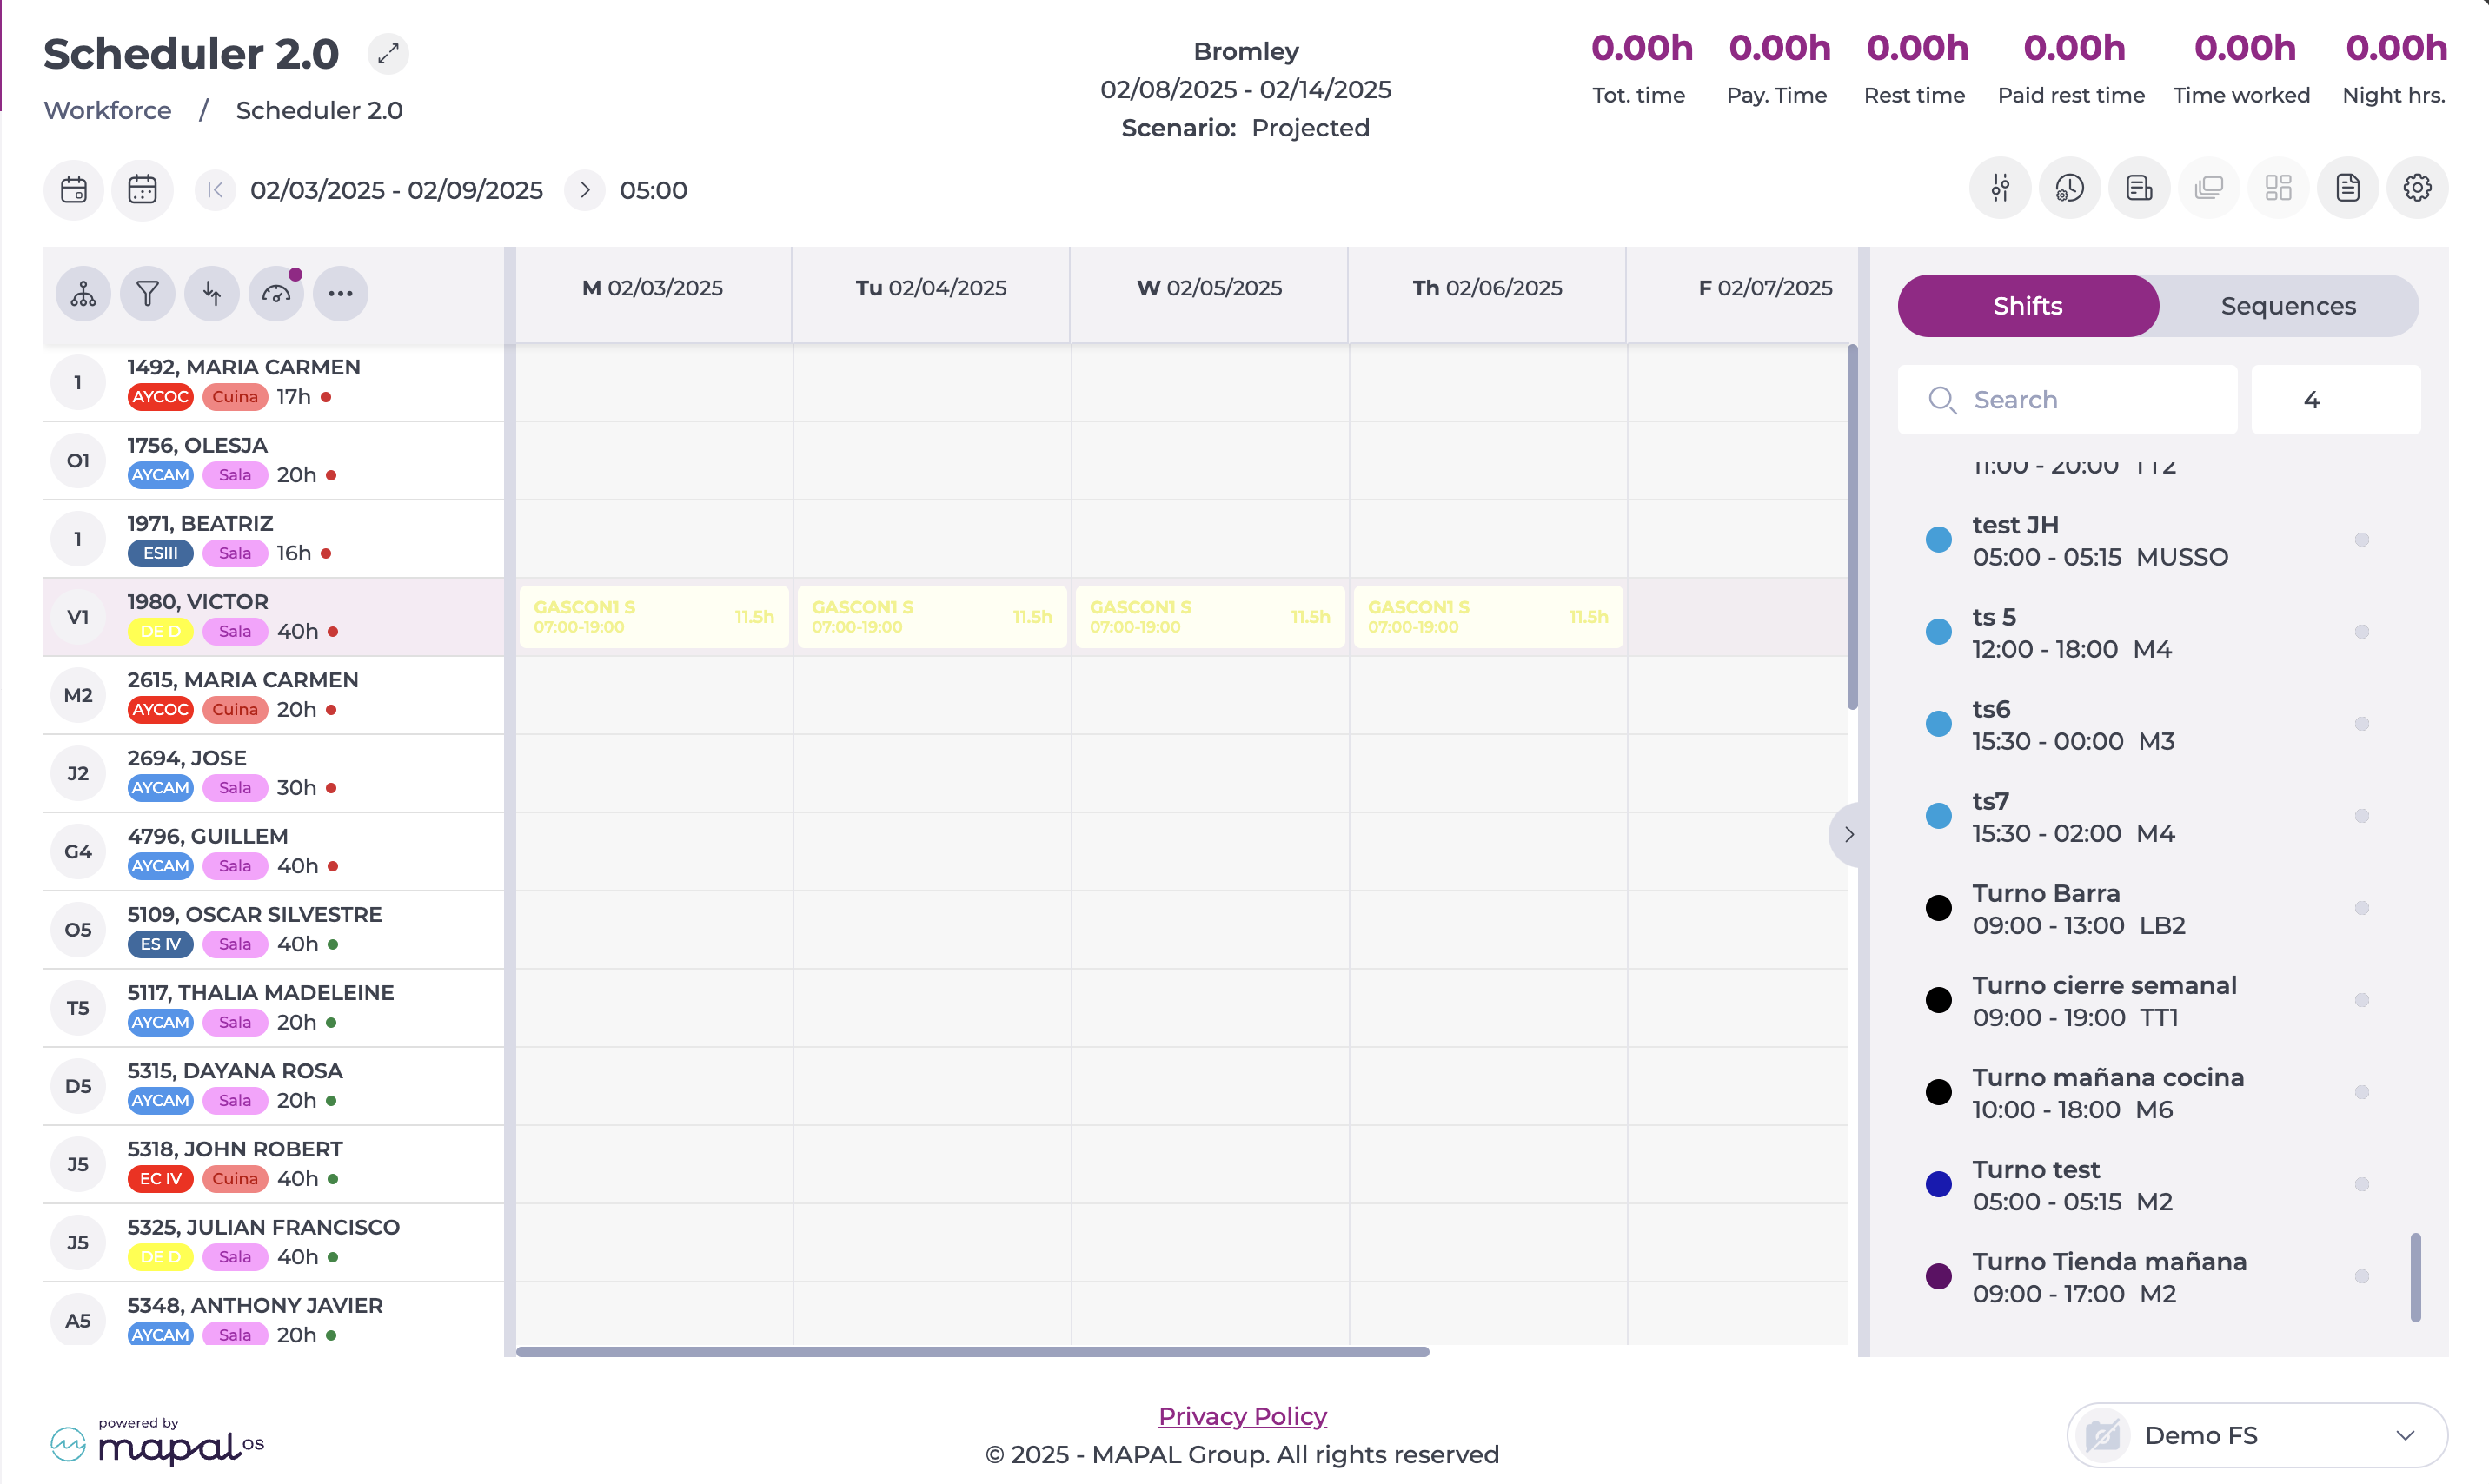The width and height of the screenshot is (2489, 1484).
Task: Open the gauge indicator icon with purple dot
Action: [276, 293]
